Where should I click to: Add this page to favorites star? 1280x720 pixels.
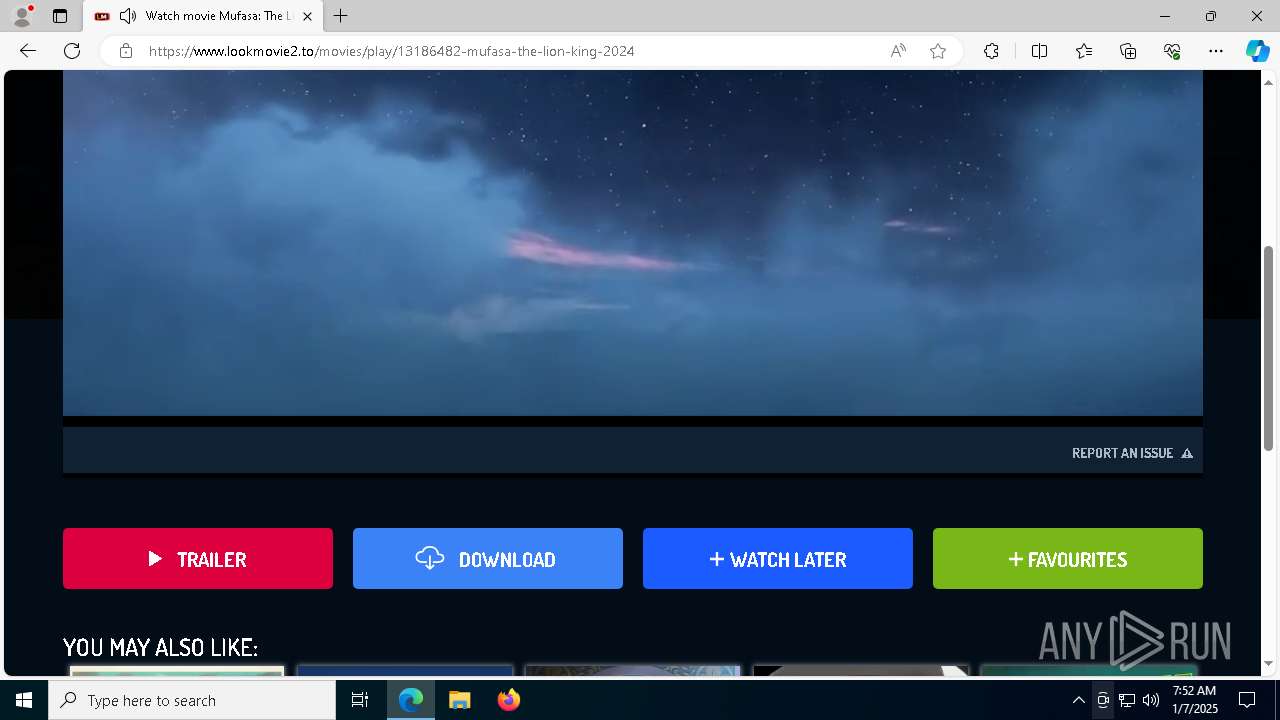point(938,51)
